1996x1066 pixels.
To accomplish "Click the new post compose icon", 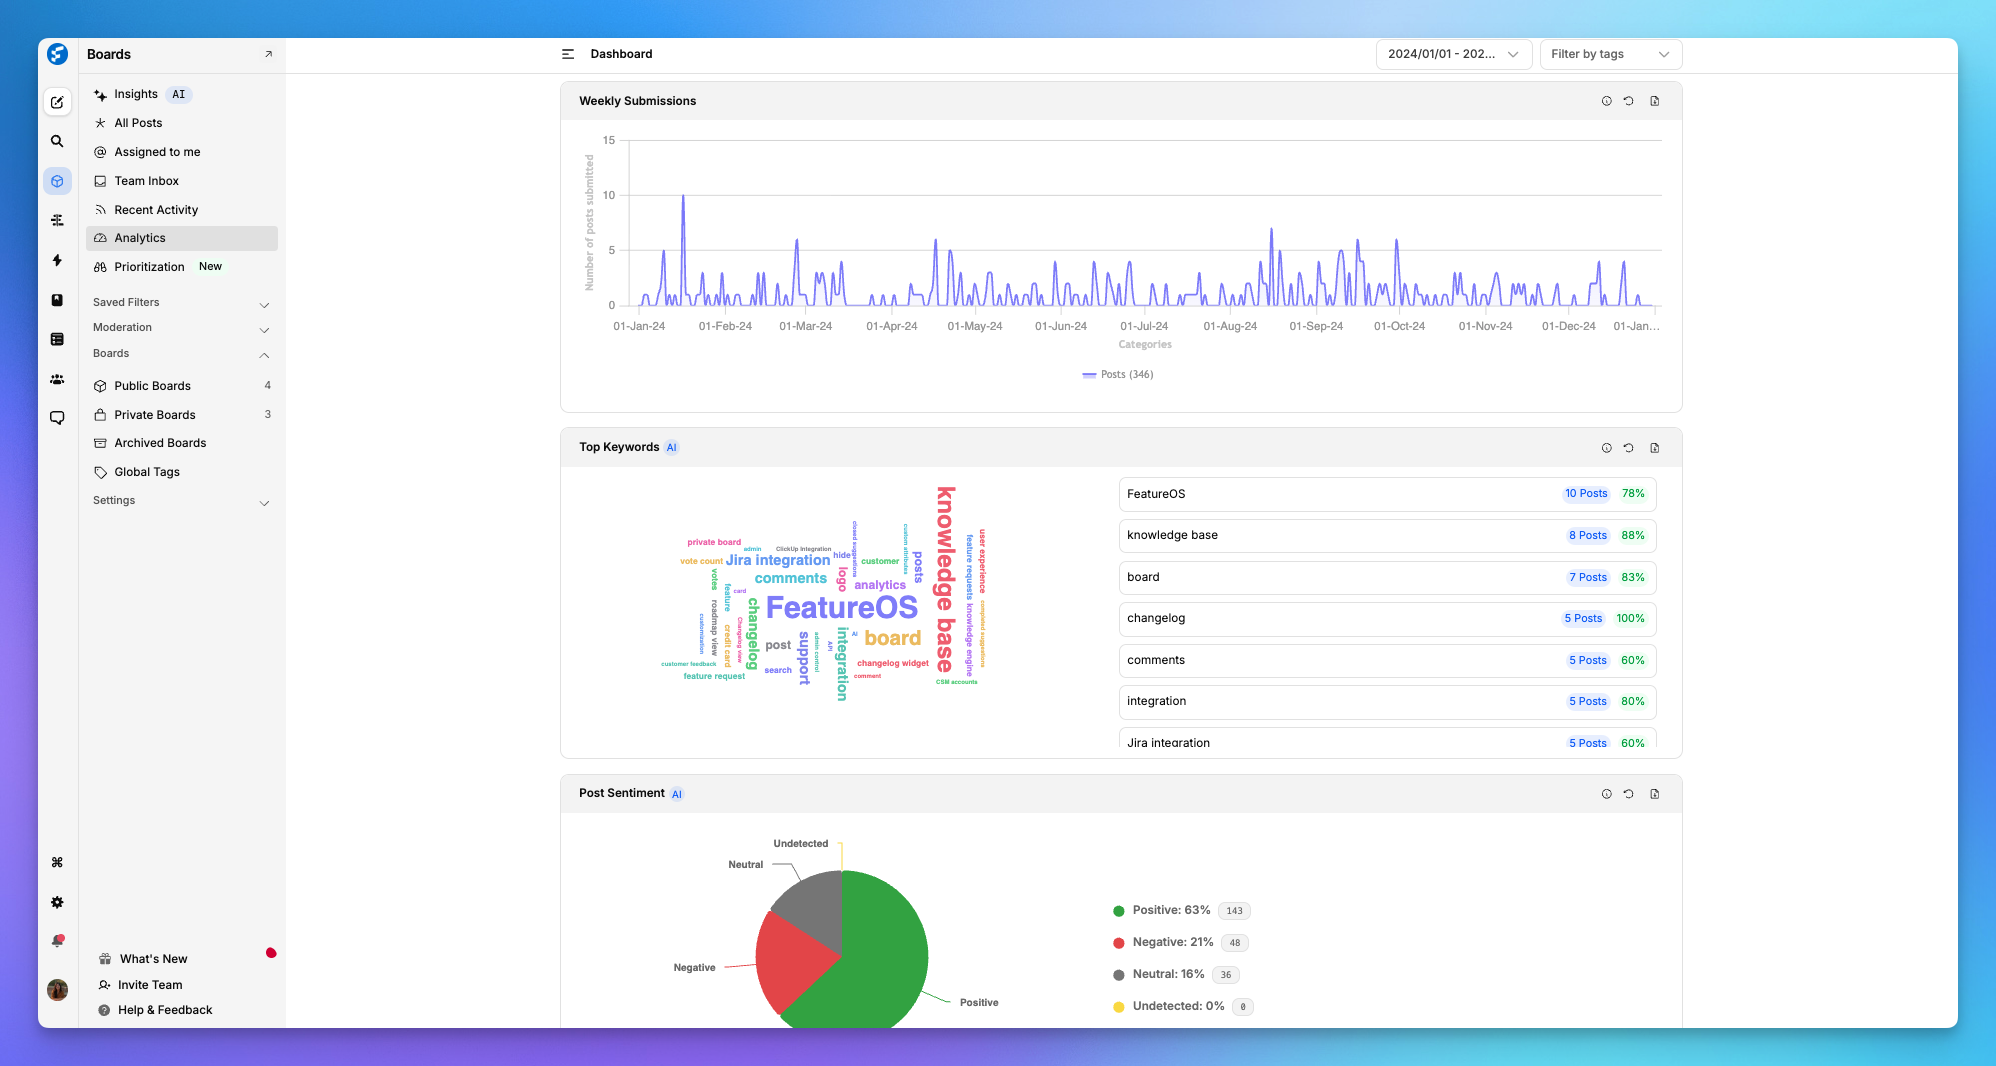I will click(x=57, y=102).
